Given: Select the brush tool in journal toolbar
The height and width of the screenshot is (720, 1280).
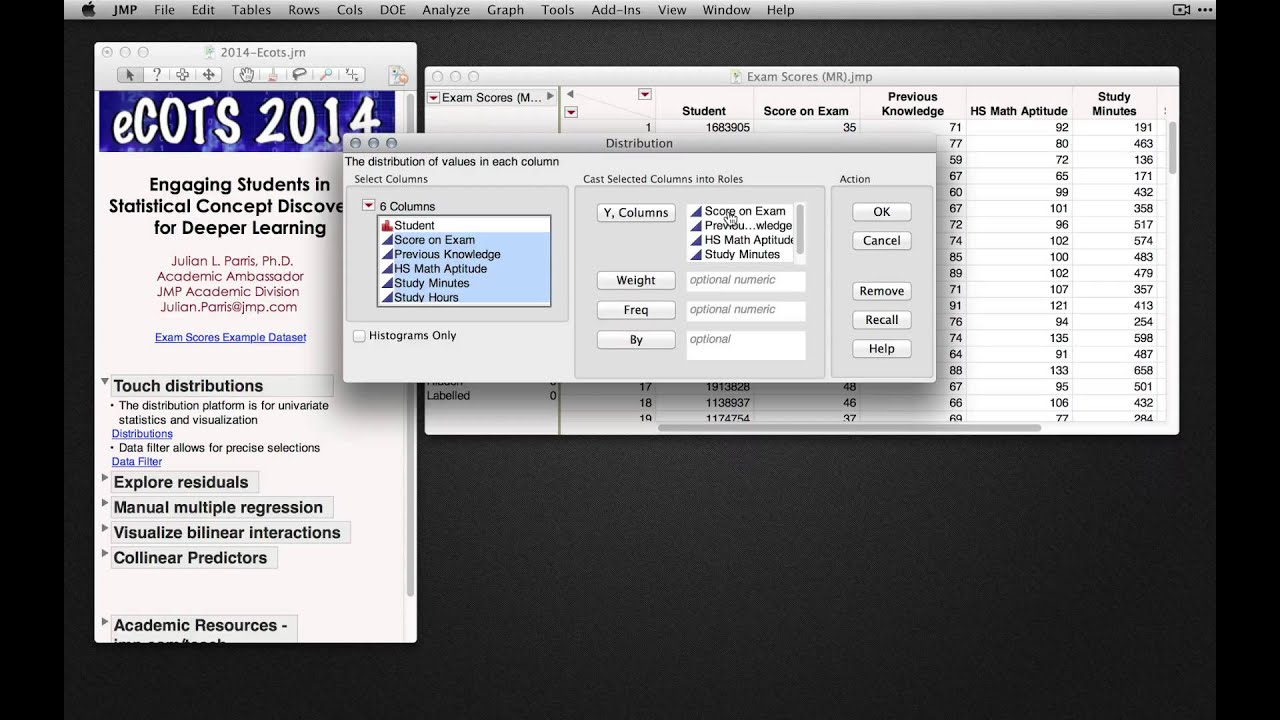Looking at the screenshot, I should (272, 75).
